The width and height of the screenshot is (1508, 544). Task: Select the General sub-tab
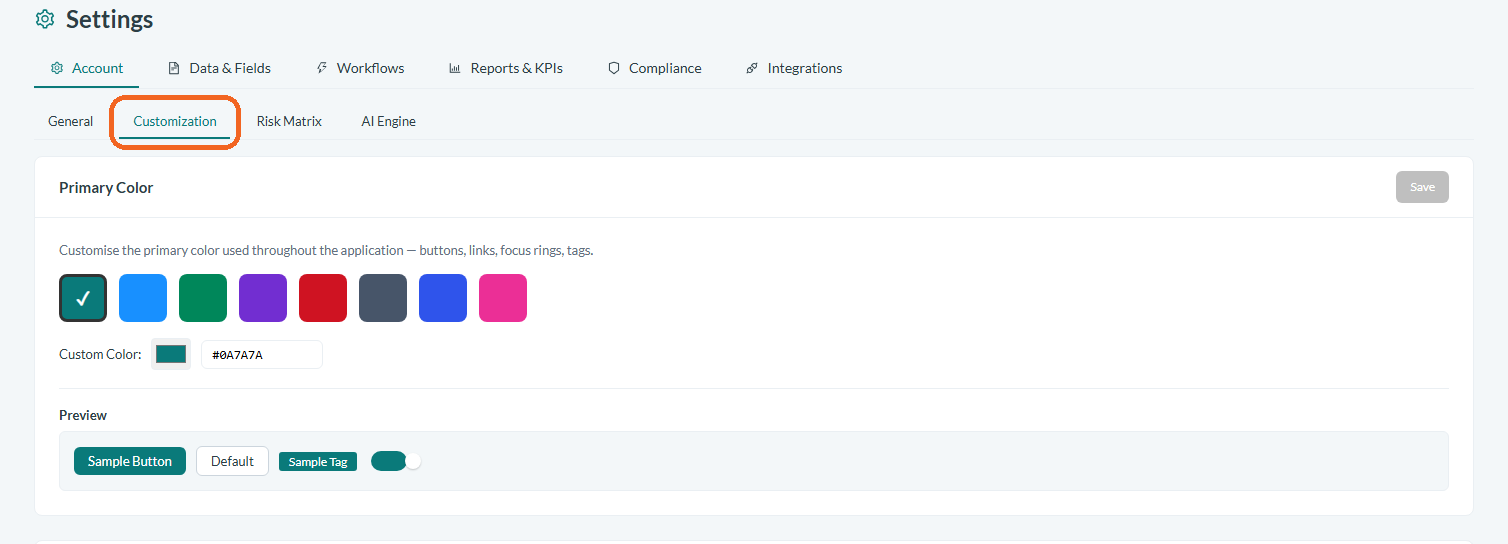pos(71,121)
